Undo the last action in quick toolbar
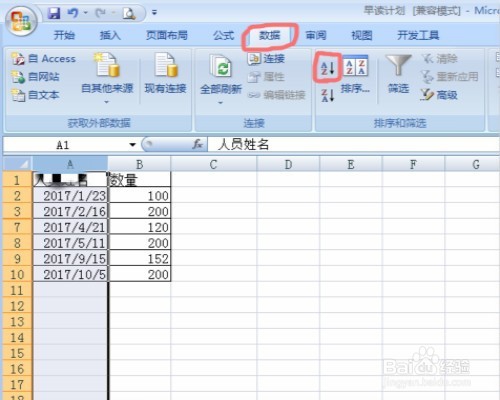The image size is (500, 400). pos(73,13)
